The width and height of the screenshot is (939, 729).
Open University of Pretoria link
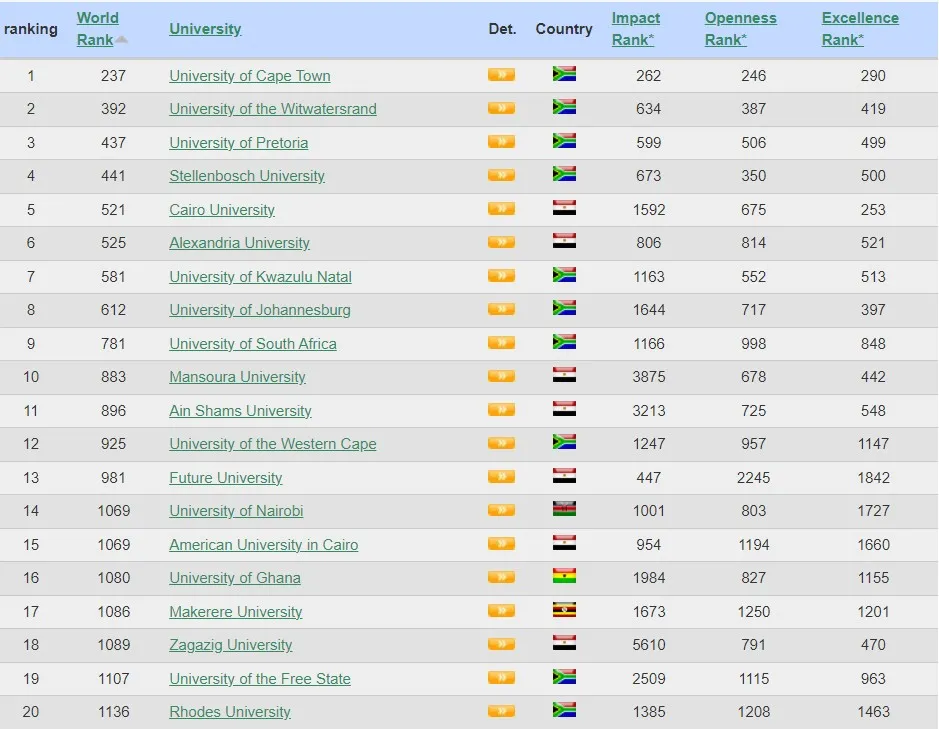238,143
